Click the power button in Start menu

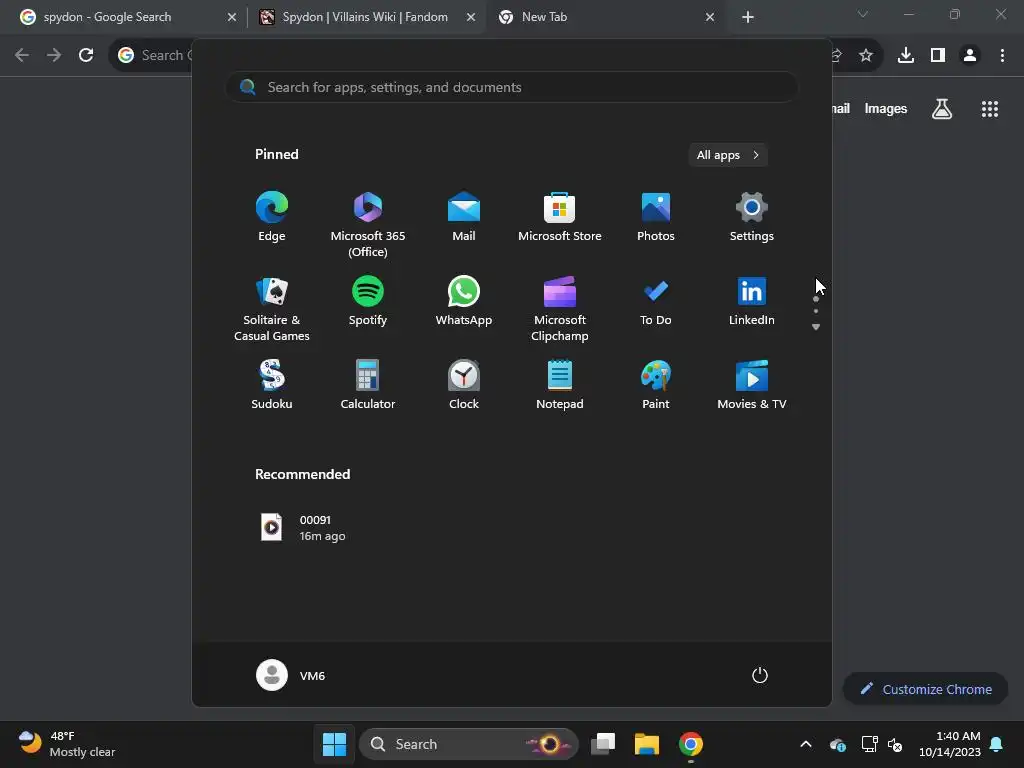click(760, 675)
